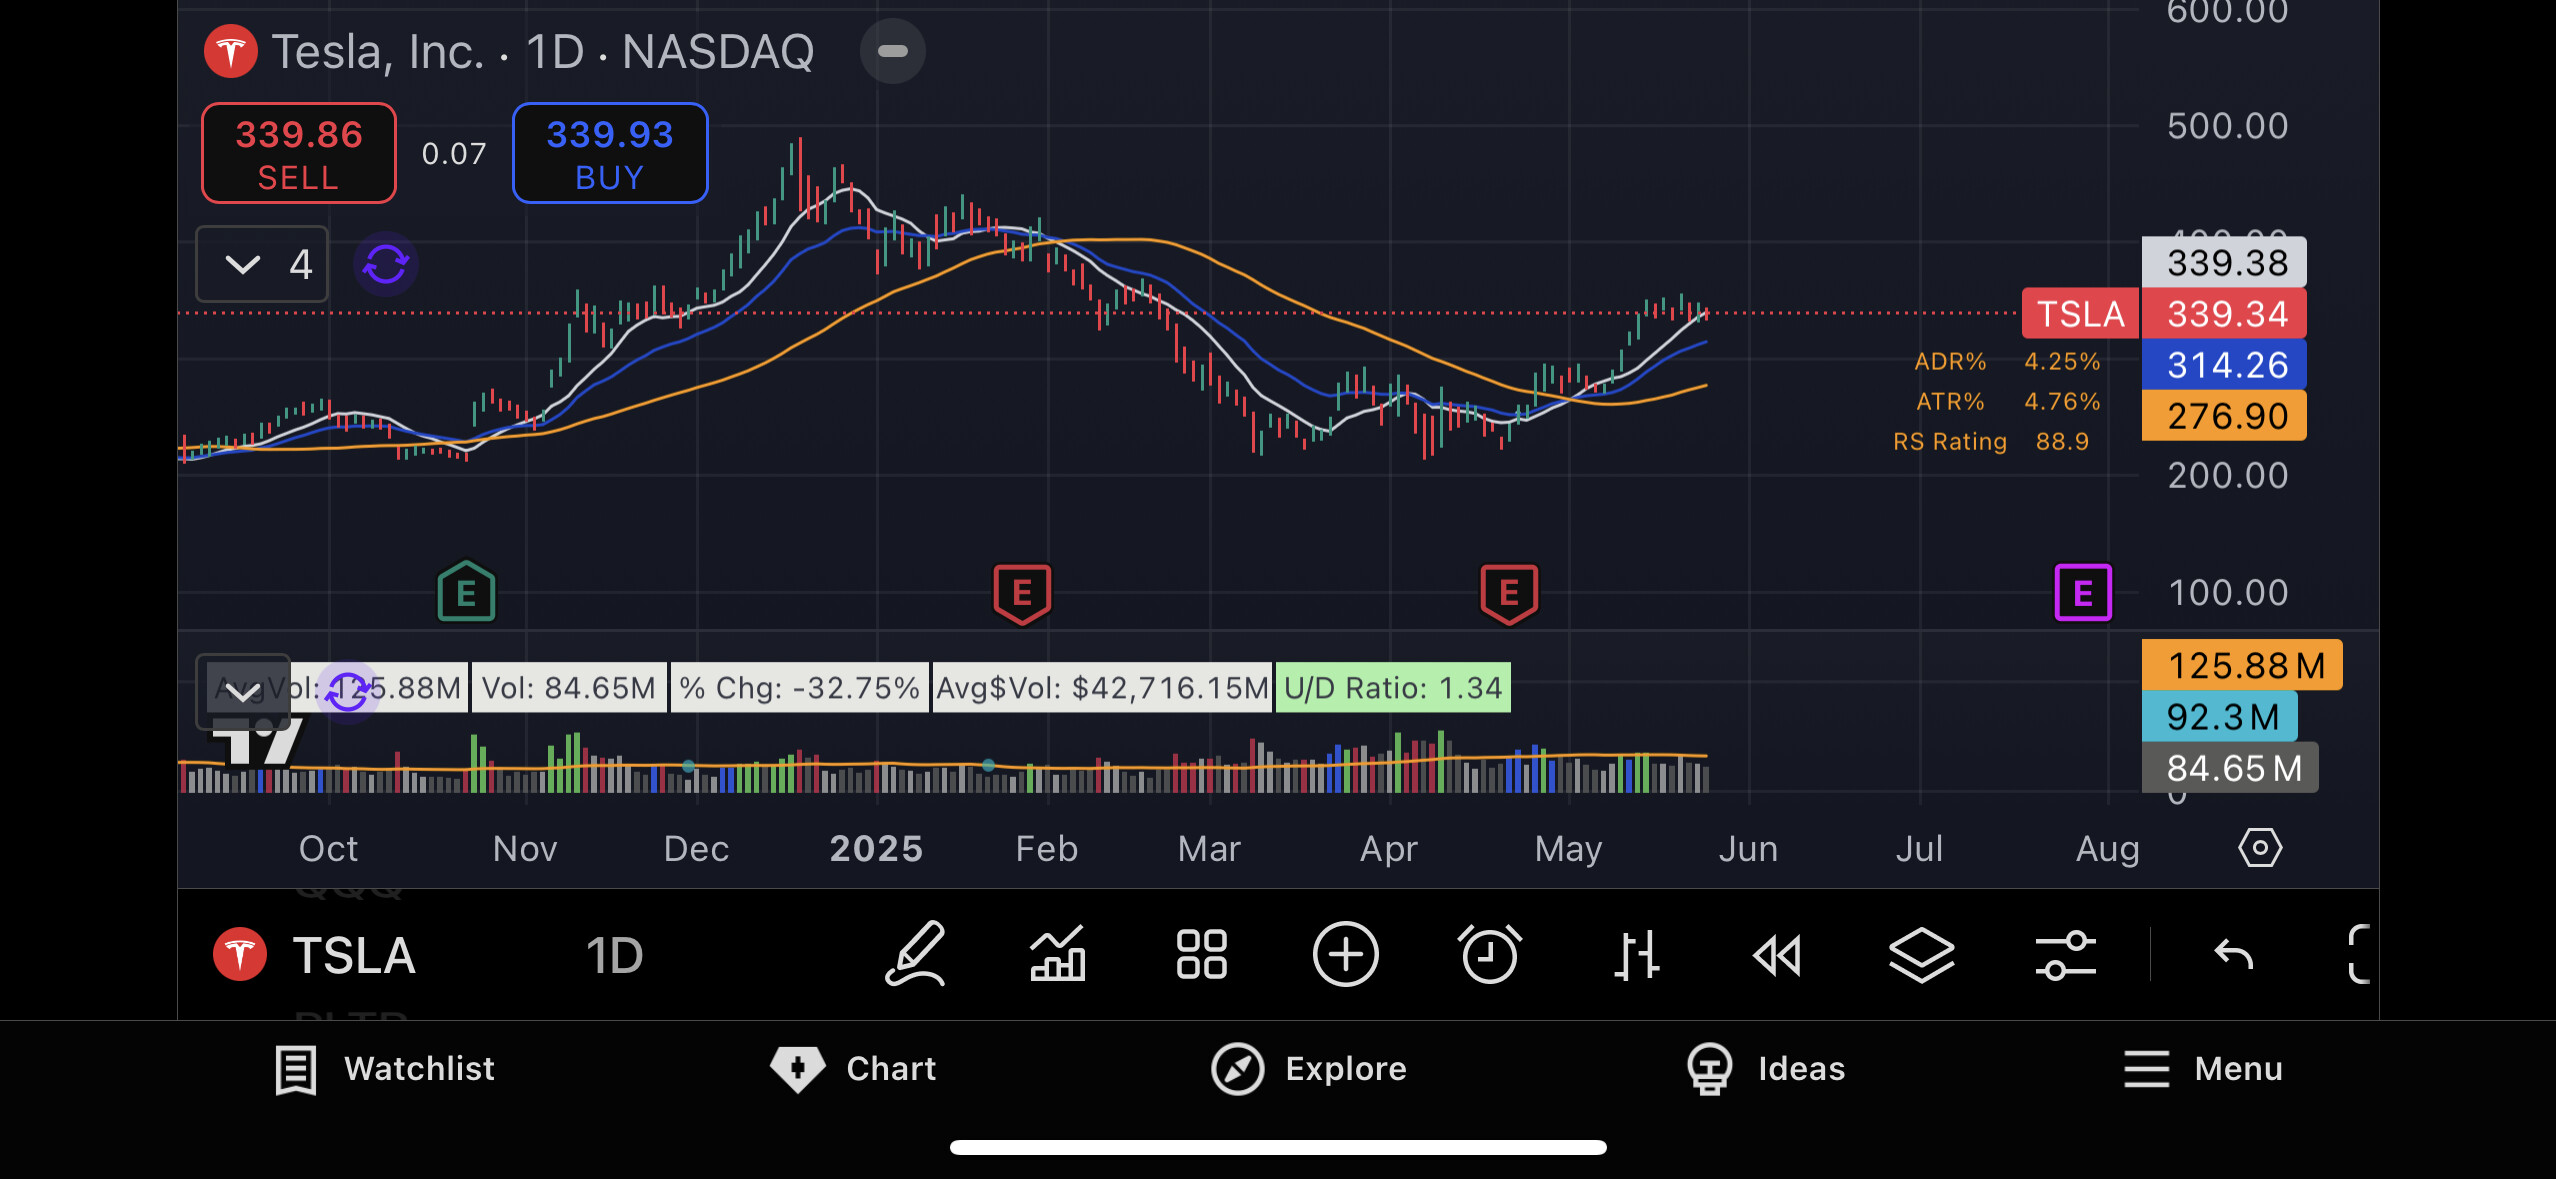Click the Tesla logo in chart title
This screenshot has width=2556, height=1179.
231,52
